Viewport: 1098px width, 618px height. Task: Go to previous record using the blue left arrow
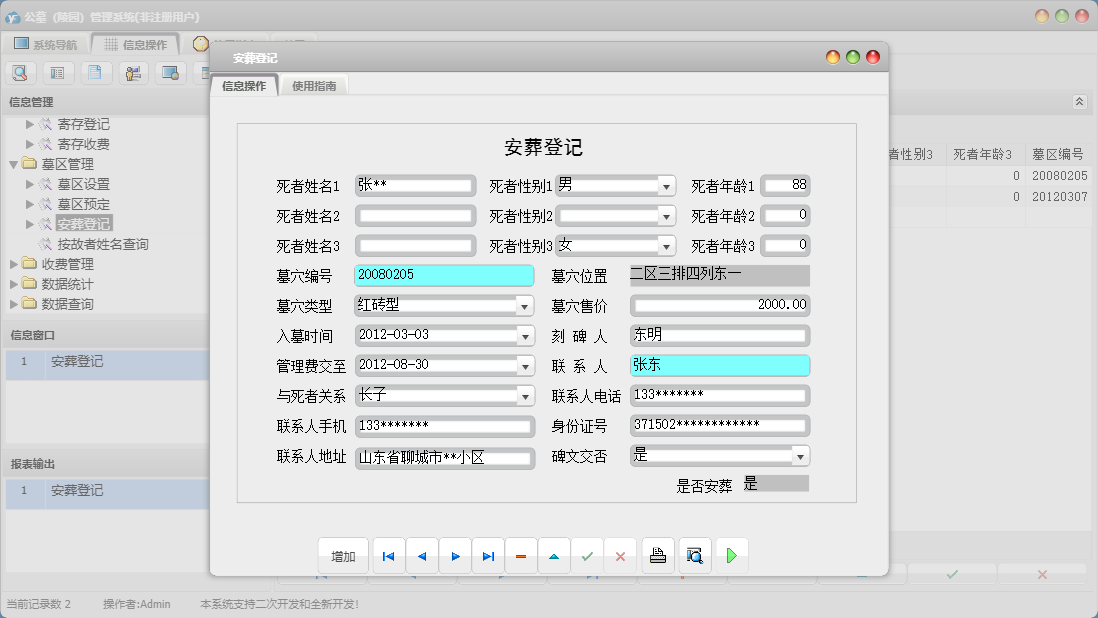pyautogui.click(x=421, y=555)
